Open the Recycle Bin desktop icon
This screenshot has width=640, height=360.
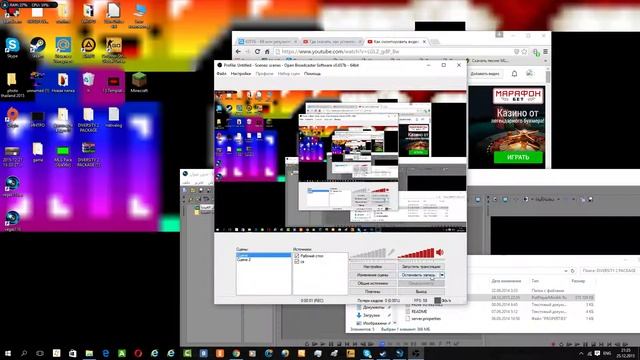click(88, 82)
